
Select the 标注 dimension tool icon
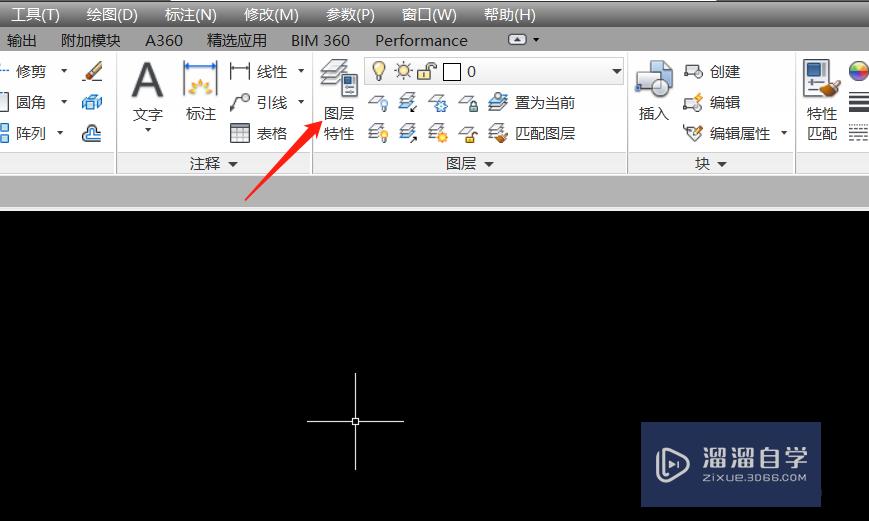coord(200,79)
